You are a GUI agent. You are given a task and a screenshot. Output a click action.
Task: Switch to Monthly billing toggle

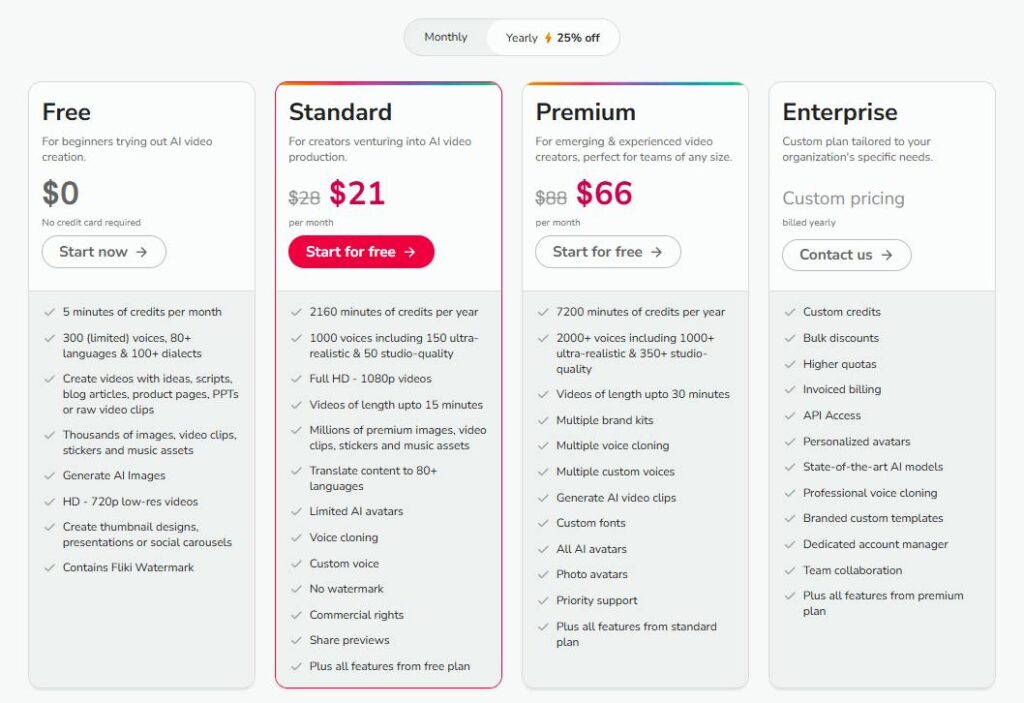pyautogui.click(x=446, y=37)
